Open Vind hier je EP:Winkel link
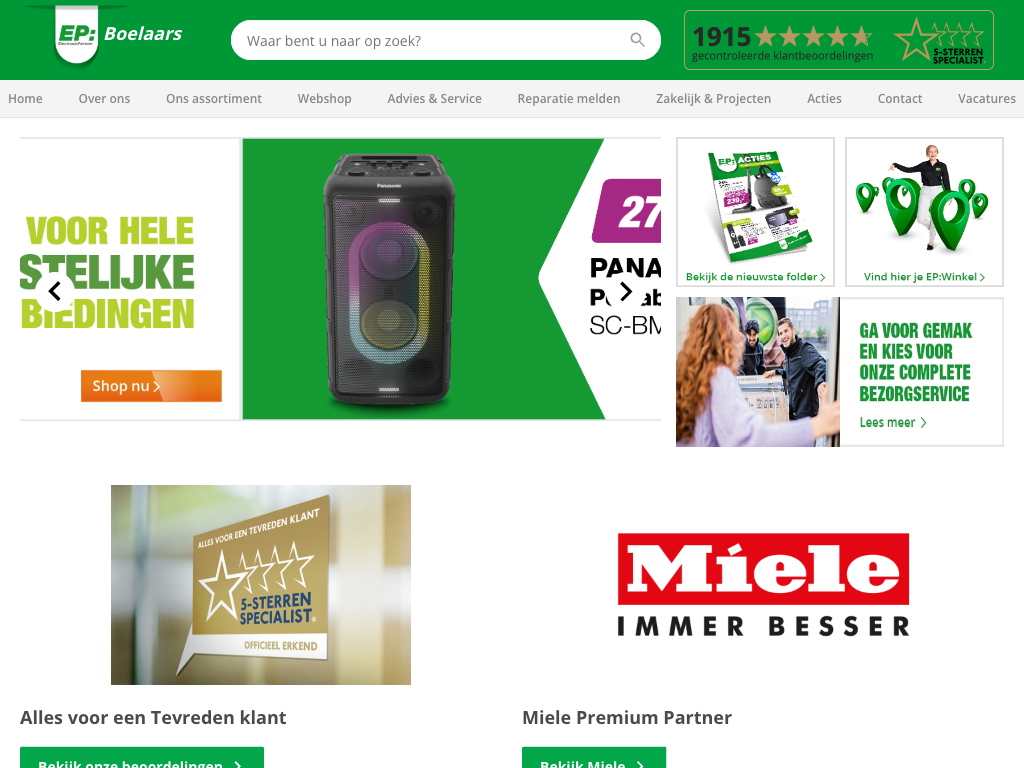Viewport: 1024px width, 768px height. point(924,277)
